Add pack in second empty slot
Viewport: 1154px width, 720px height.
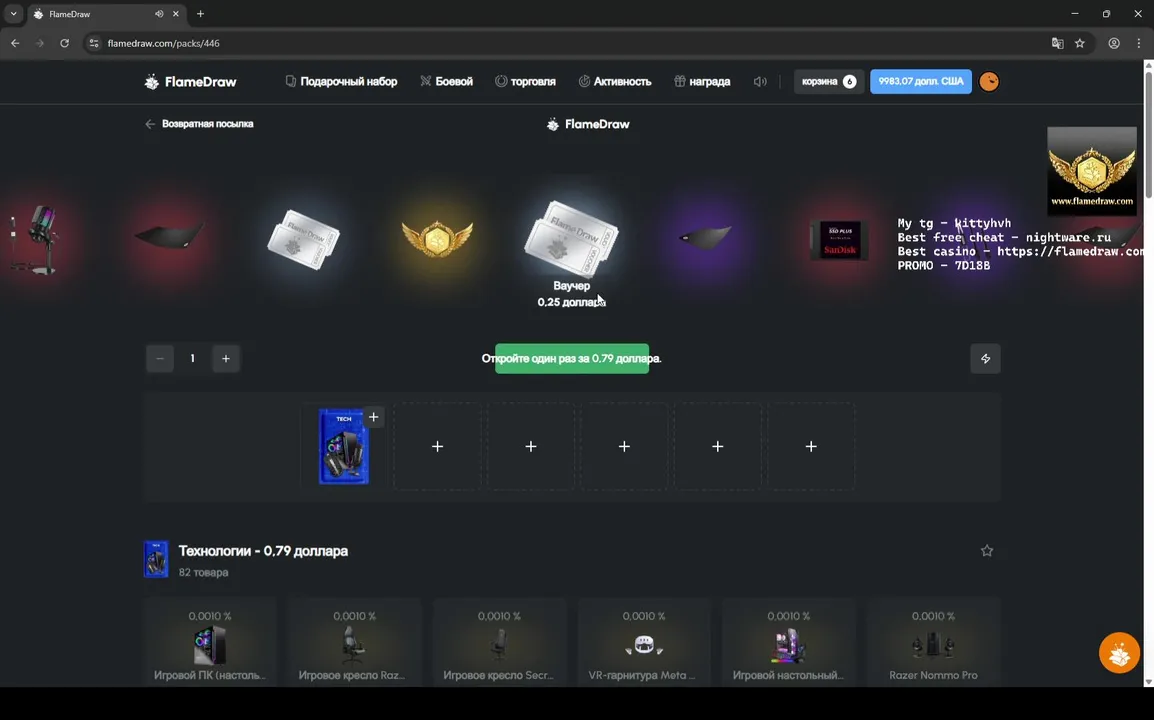[x=531, y=446]
